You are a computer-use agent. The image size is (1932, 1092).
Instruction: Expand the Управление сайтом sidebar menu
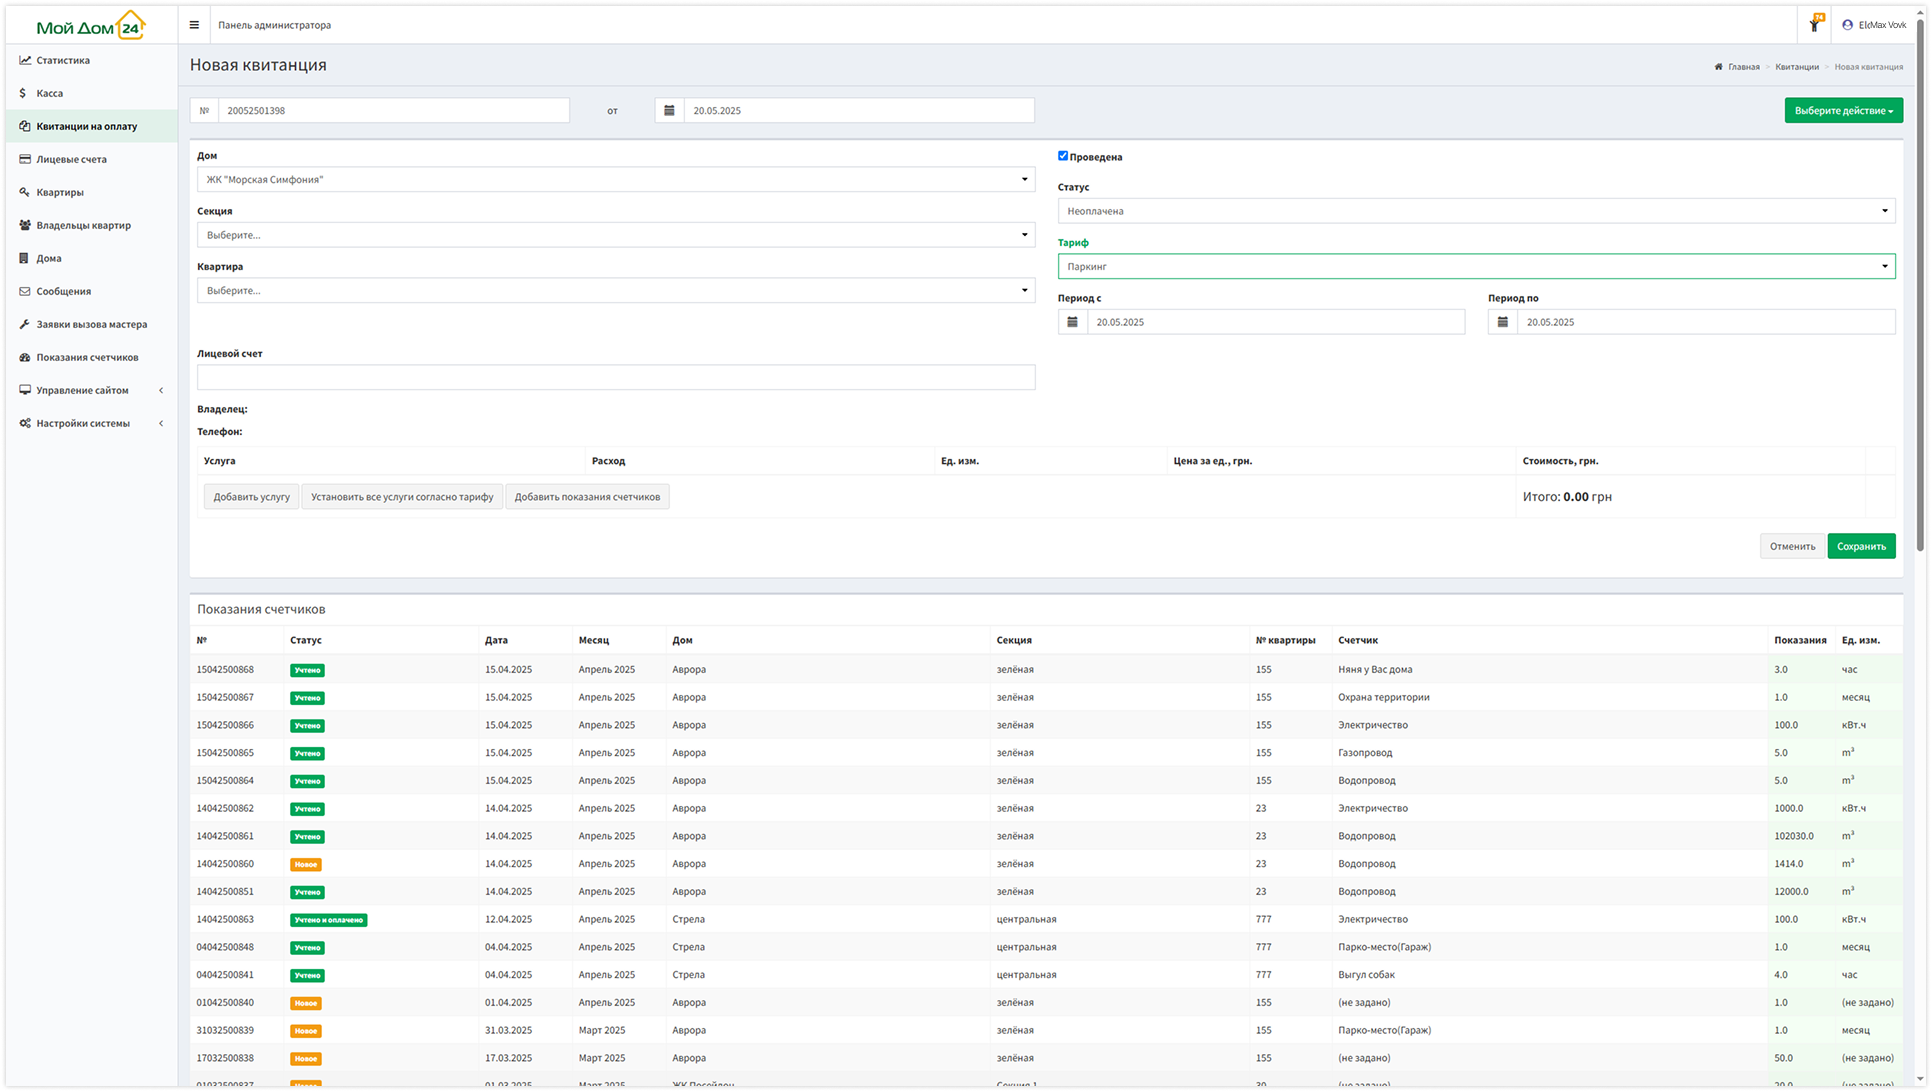(83, 390)
